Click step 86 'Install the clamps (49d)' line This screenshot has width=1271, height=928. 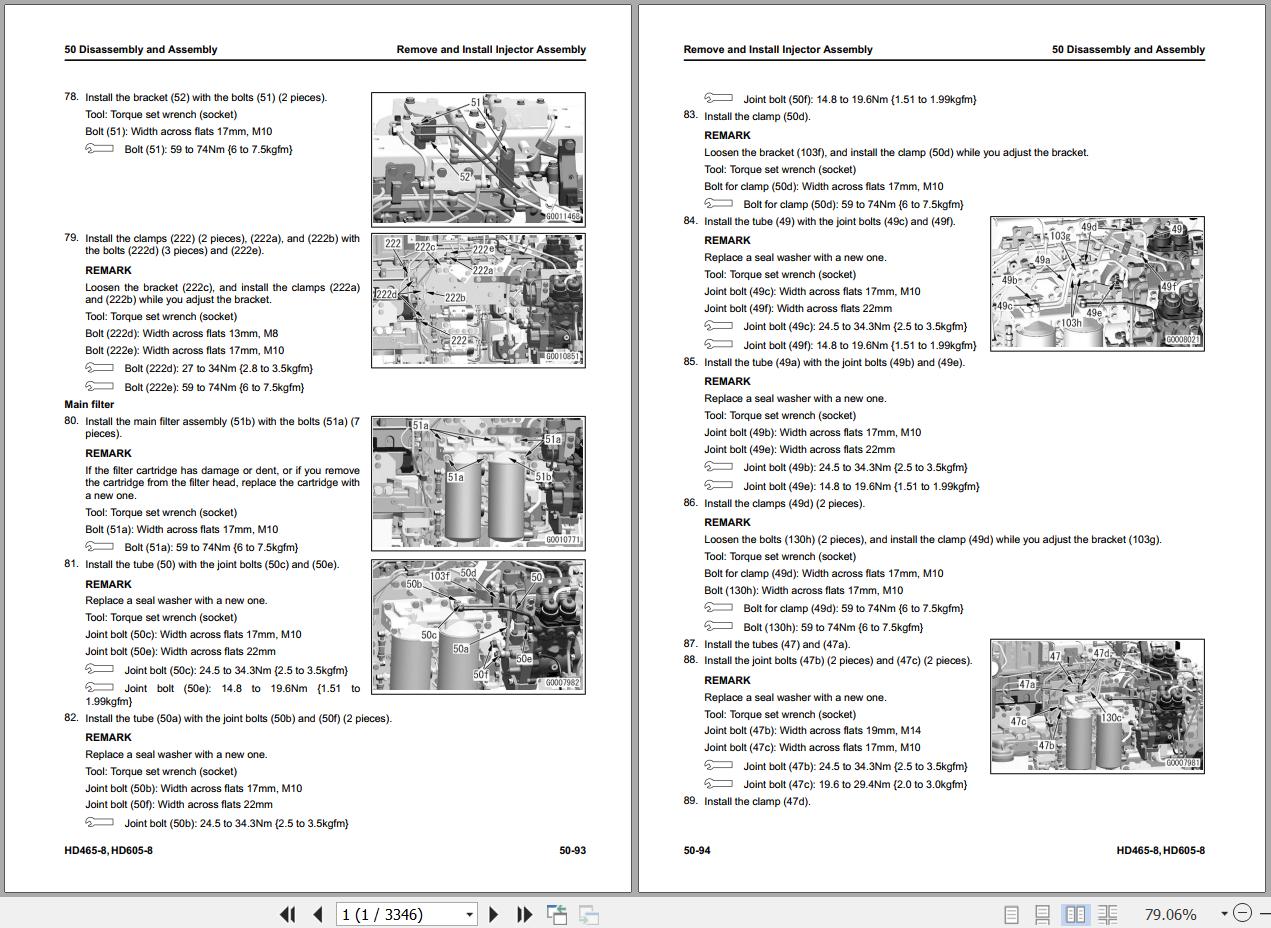[x=785, y=503]
